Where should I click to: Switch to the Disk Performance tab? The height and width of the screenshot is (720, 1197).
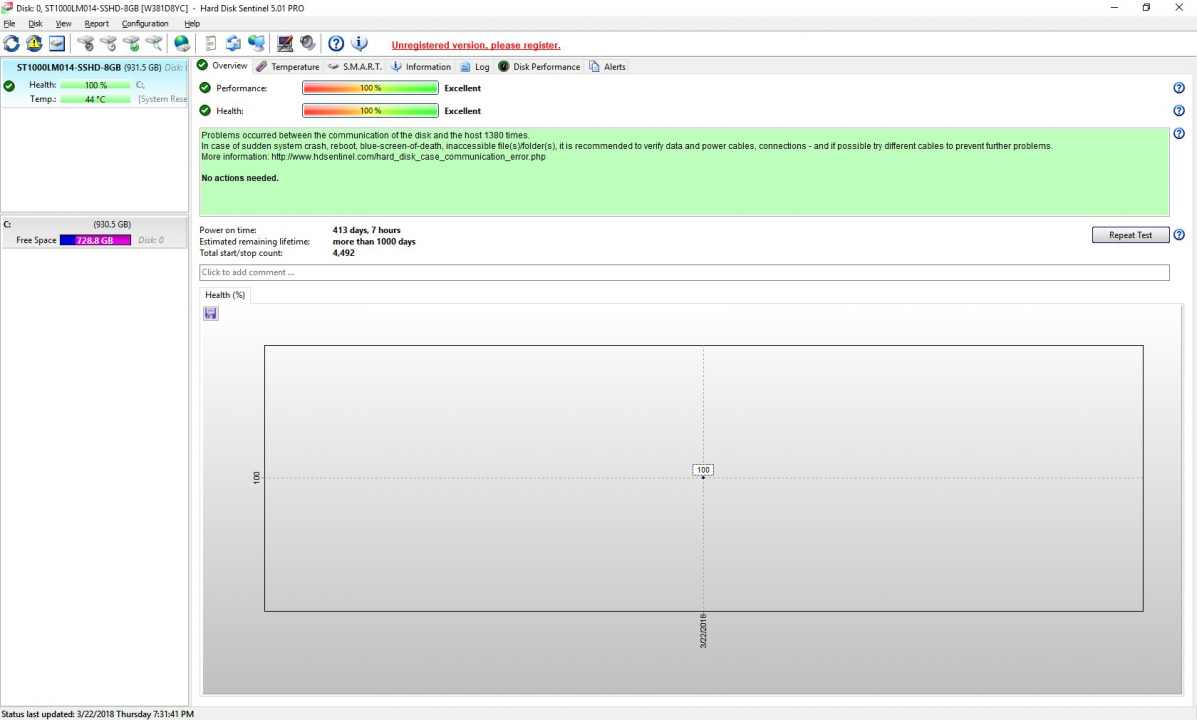[539, 66]
